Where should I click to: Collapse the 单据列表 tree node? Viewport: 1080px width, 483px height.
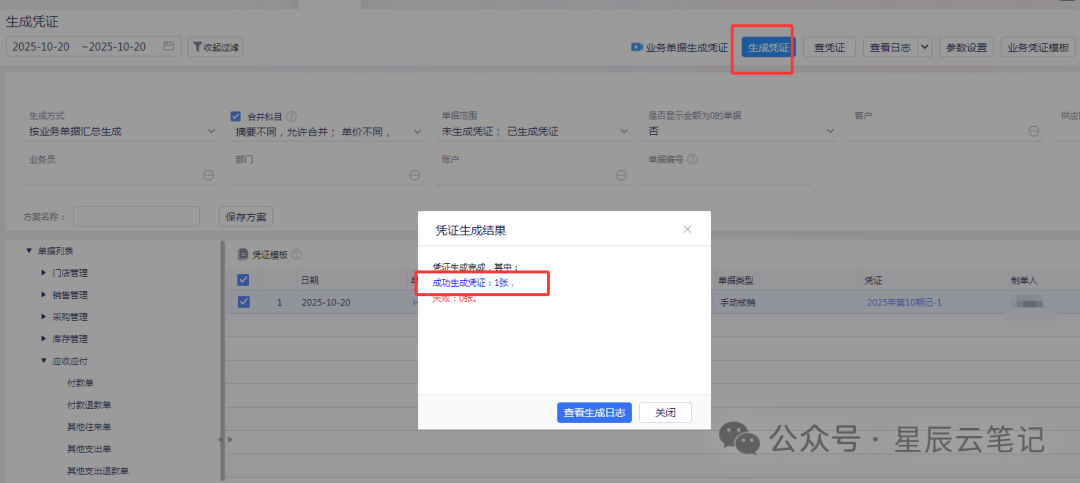pyautogui.click(x=29, y=251)
